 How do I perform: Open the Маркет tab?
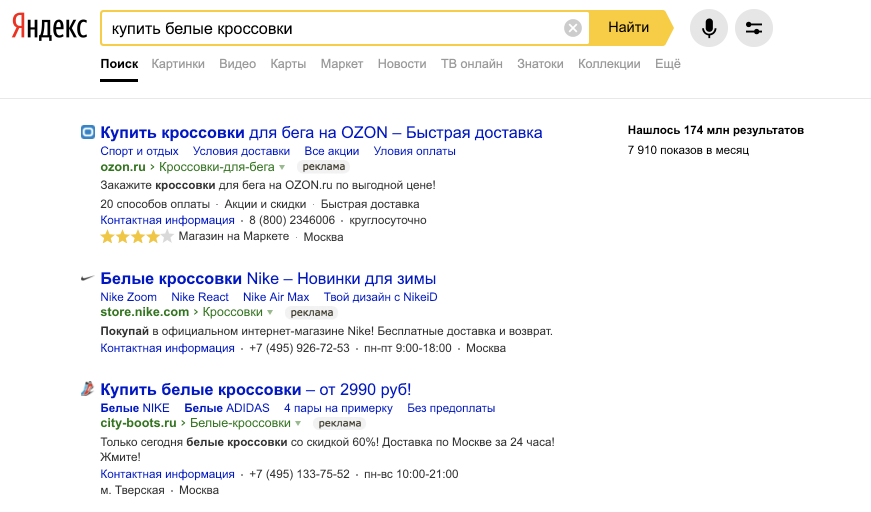pyautogui.click(x=342, y=64)
